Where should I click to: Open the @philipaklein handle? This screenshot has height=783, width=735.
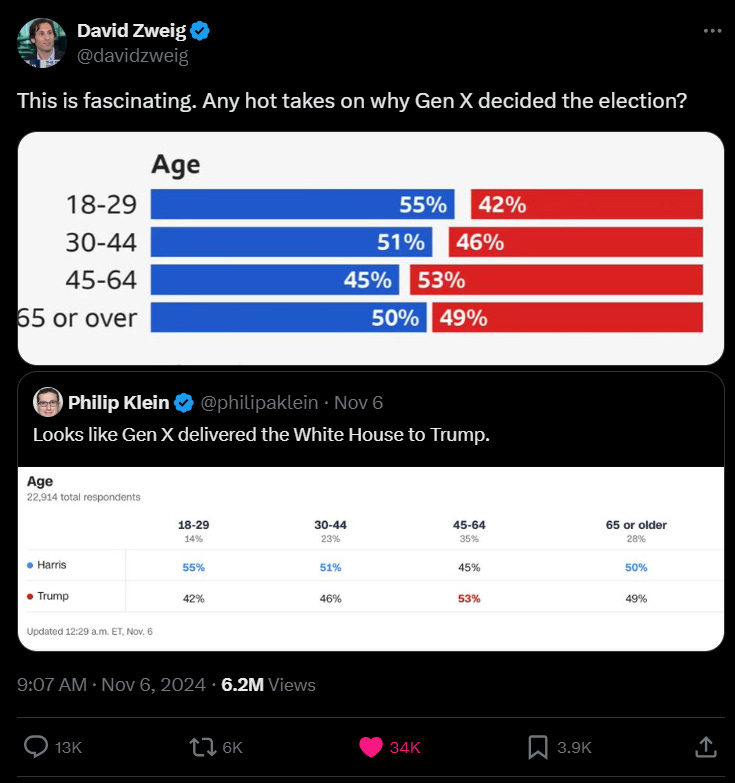tap(259, 402)
